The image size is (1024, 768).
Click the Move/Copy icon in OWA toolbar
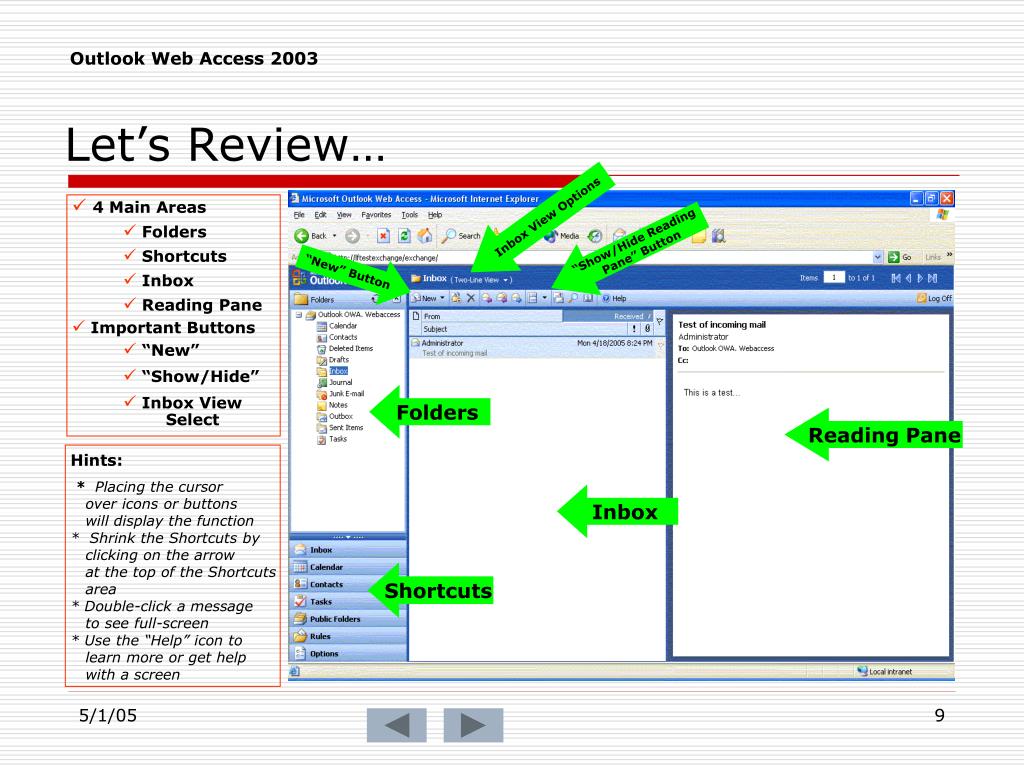coord(456,298)
